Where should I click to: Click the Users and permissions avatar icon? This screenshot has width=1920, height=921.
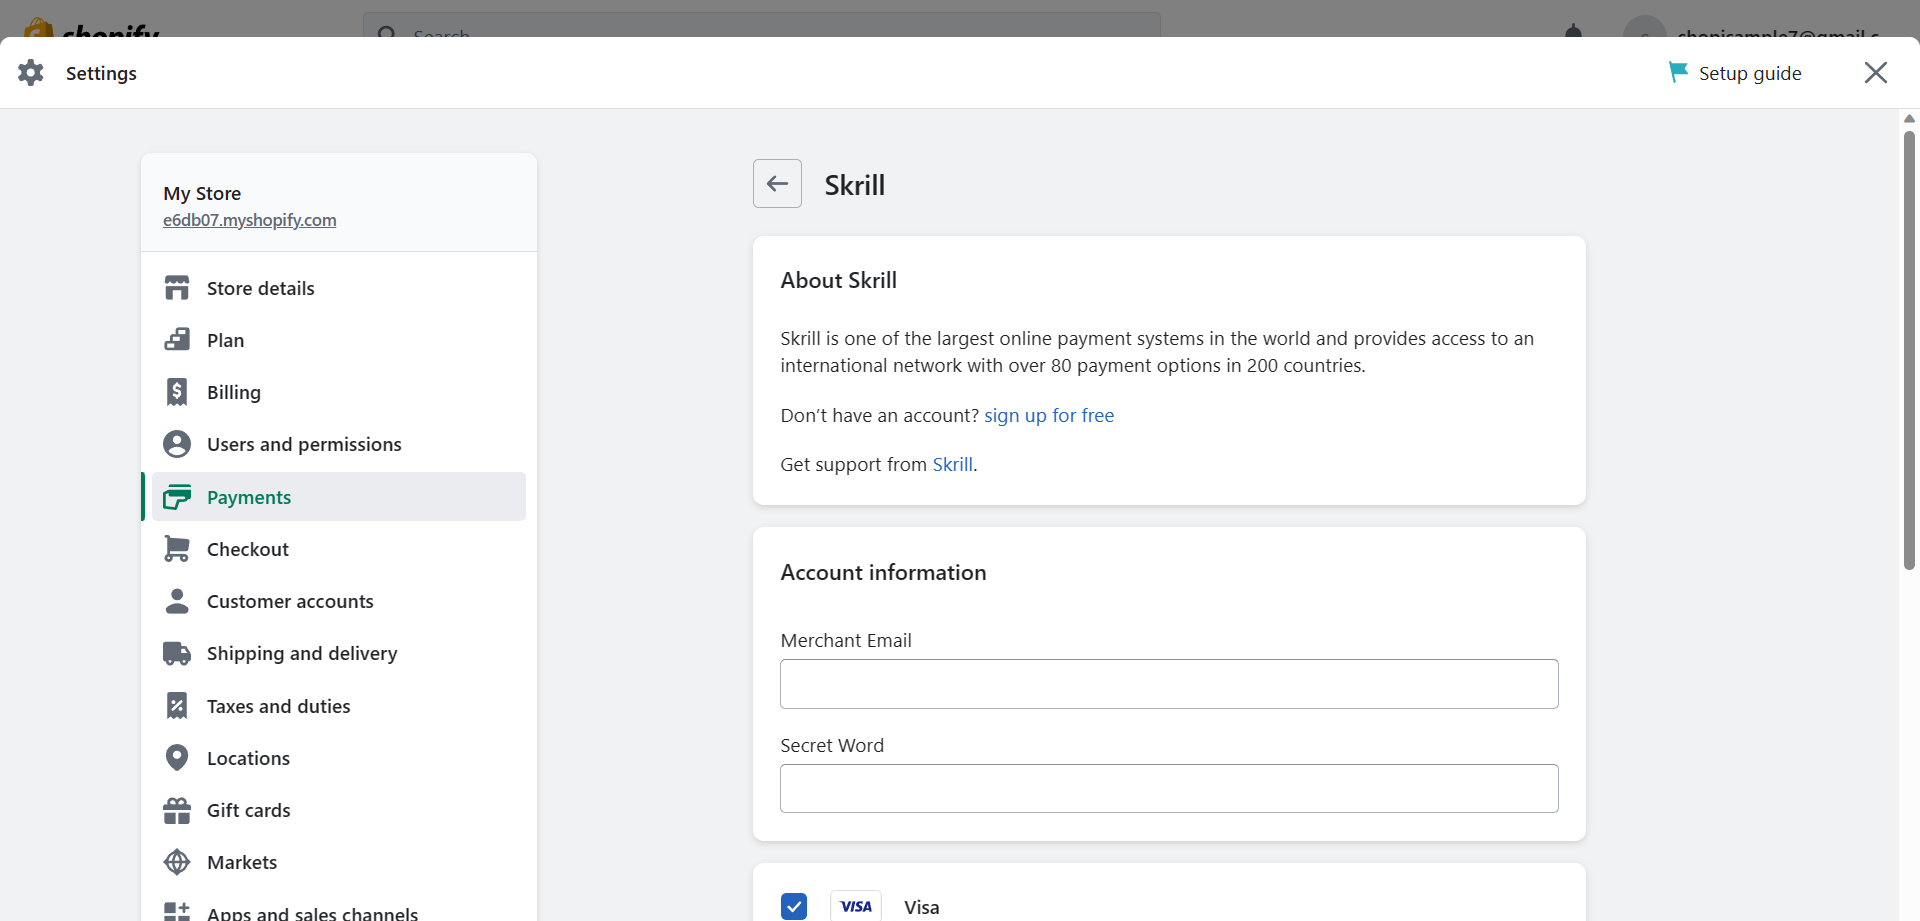point(177,444)
